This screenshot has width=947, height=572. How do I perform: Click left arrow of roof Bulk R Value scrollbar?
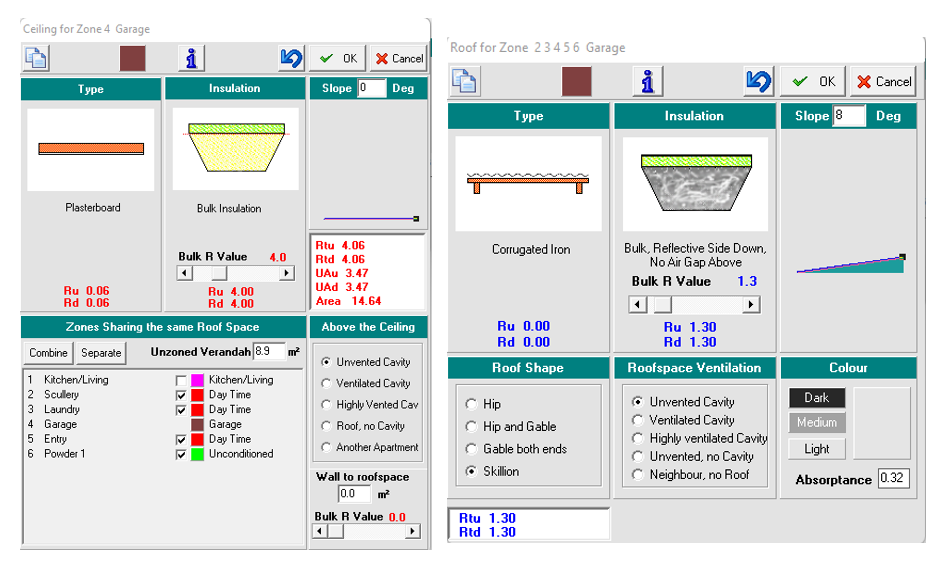coord(636,305)
